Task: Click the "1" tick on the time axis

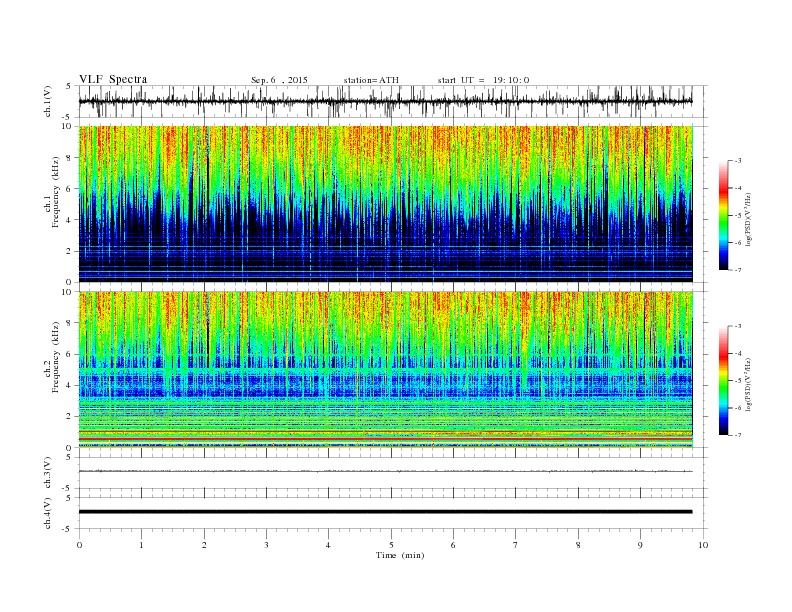Action: point(141,545)
